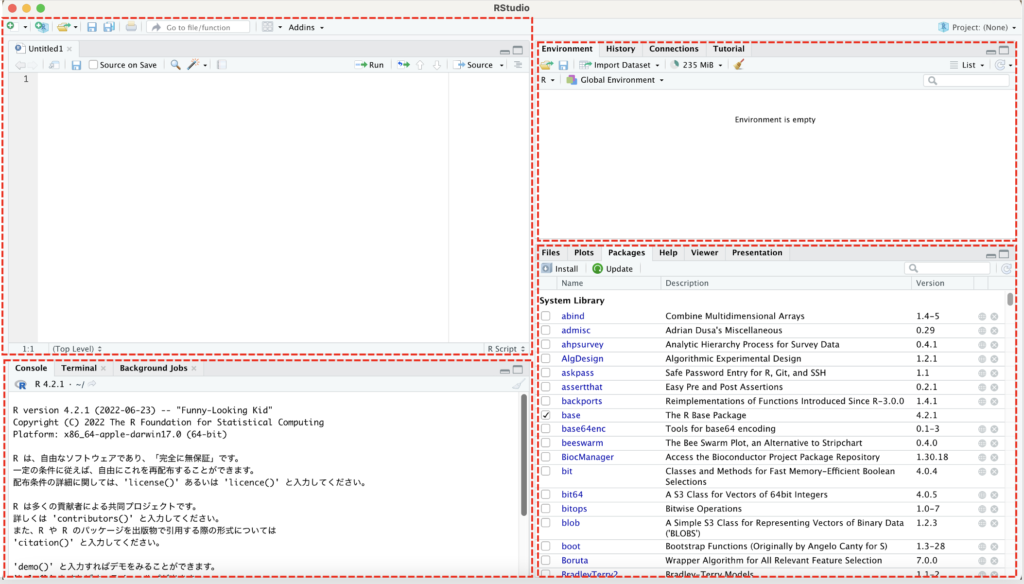Click the Run button in editor
The image size is (1024, 584).
370,65
